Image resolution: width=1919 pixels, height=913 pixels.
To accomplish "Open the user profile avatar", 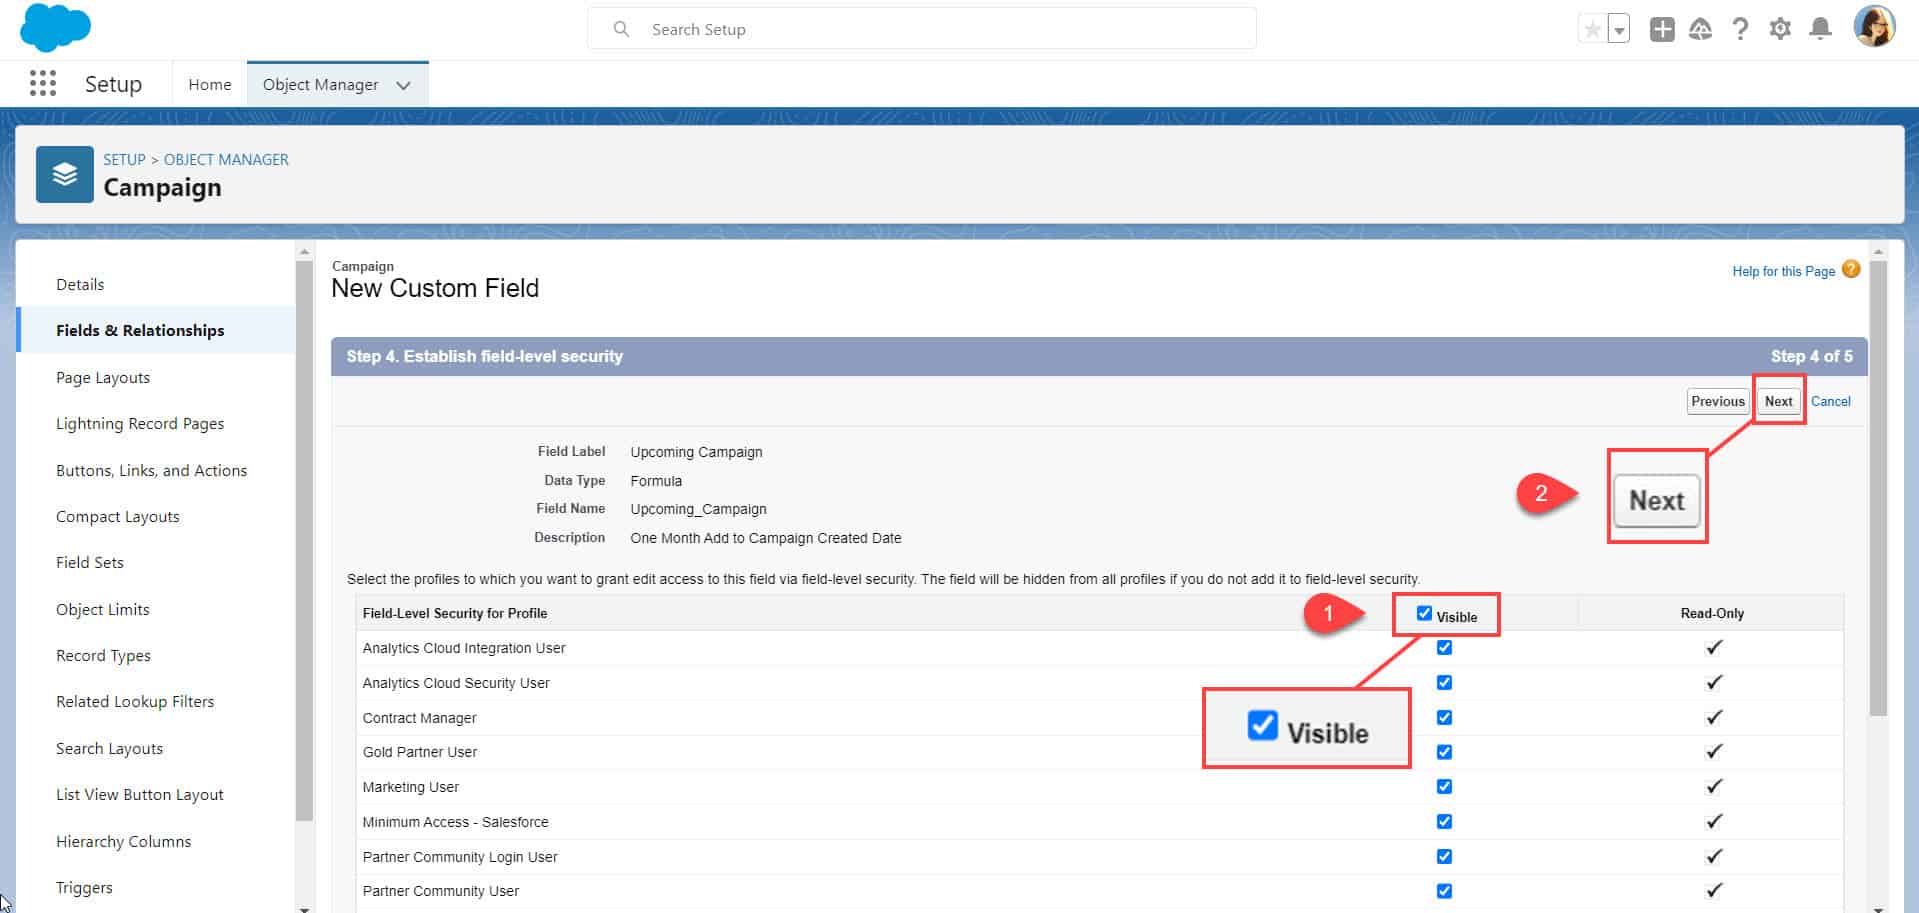I will tap(1875, 28).
